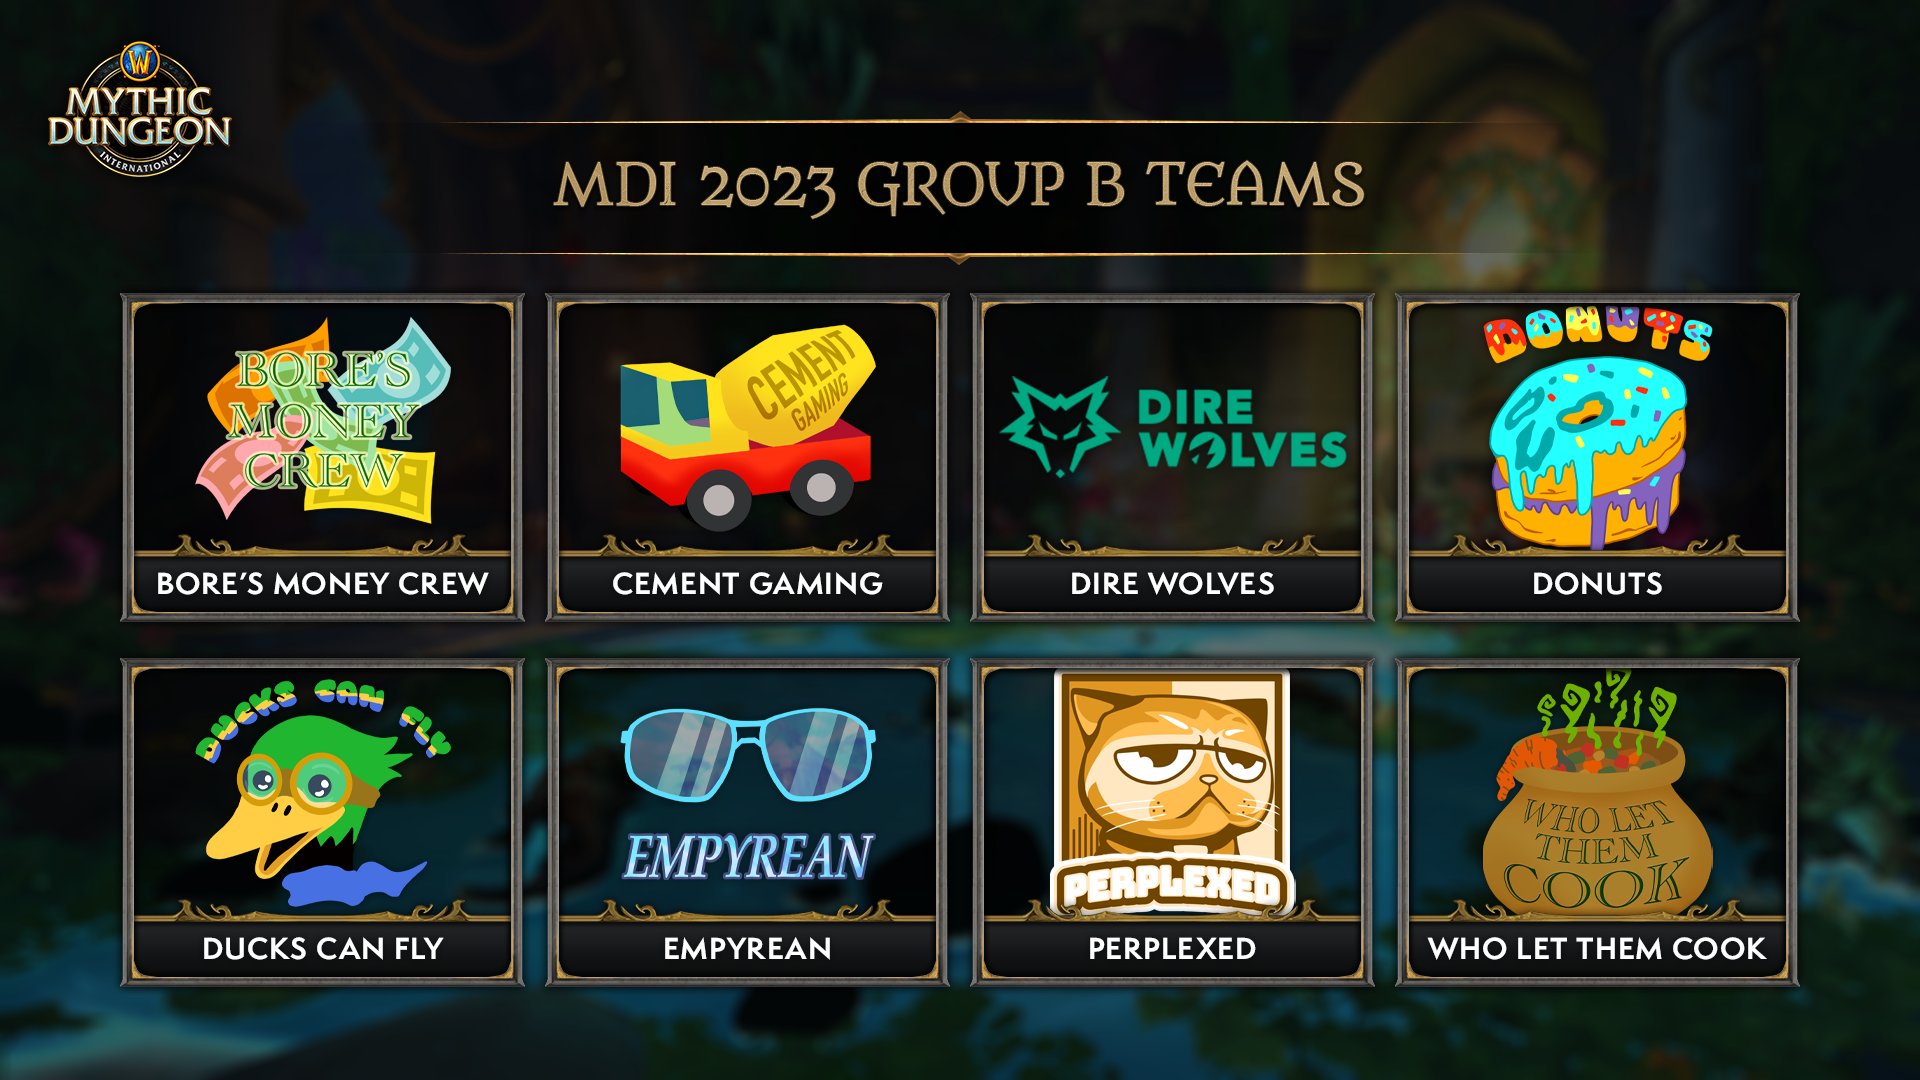This screenshot has width=1920, height=1080.
Task: Click the green DIRE WOLVES wordmark text
Action: (1242, 428)
